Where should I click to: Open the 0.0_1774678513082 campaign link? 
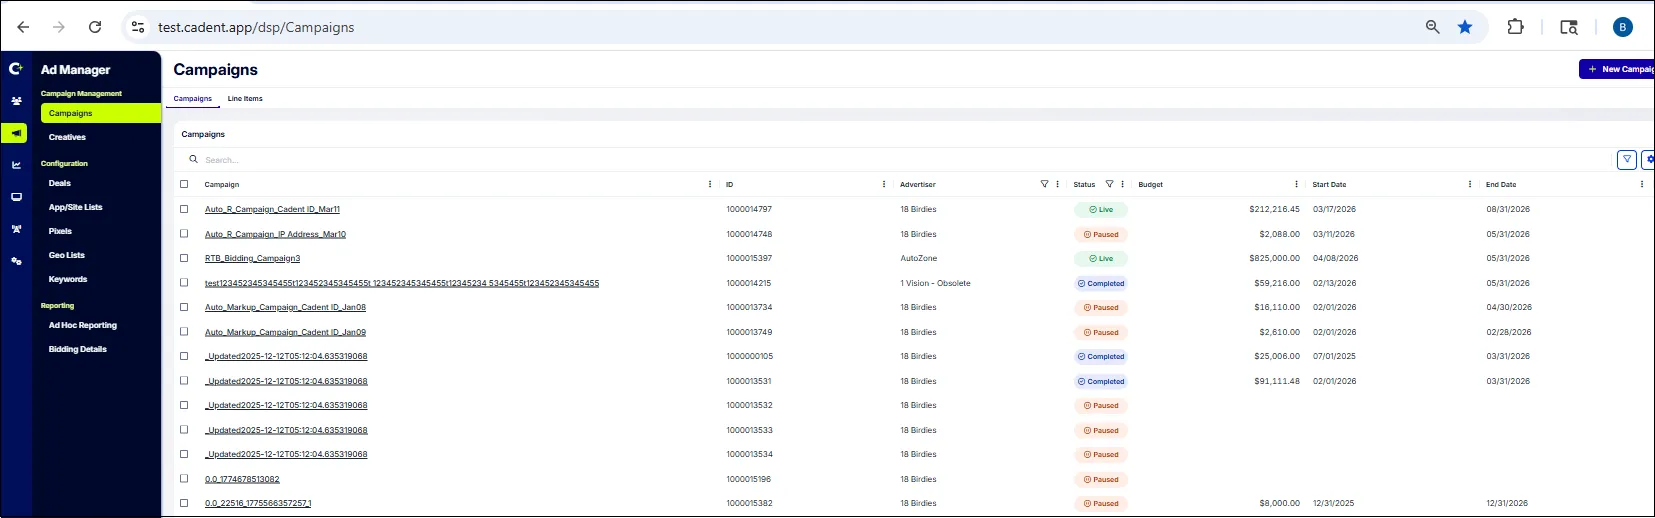coord(242,479)
